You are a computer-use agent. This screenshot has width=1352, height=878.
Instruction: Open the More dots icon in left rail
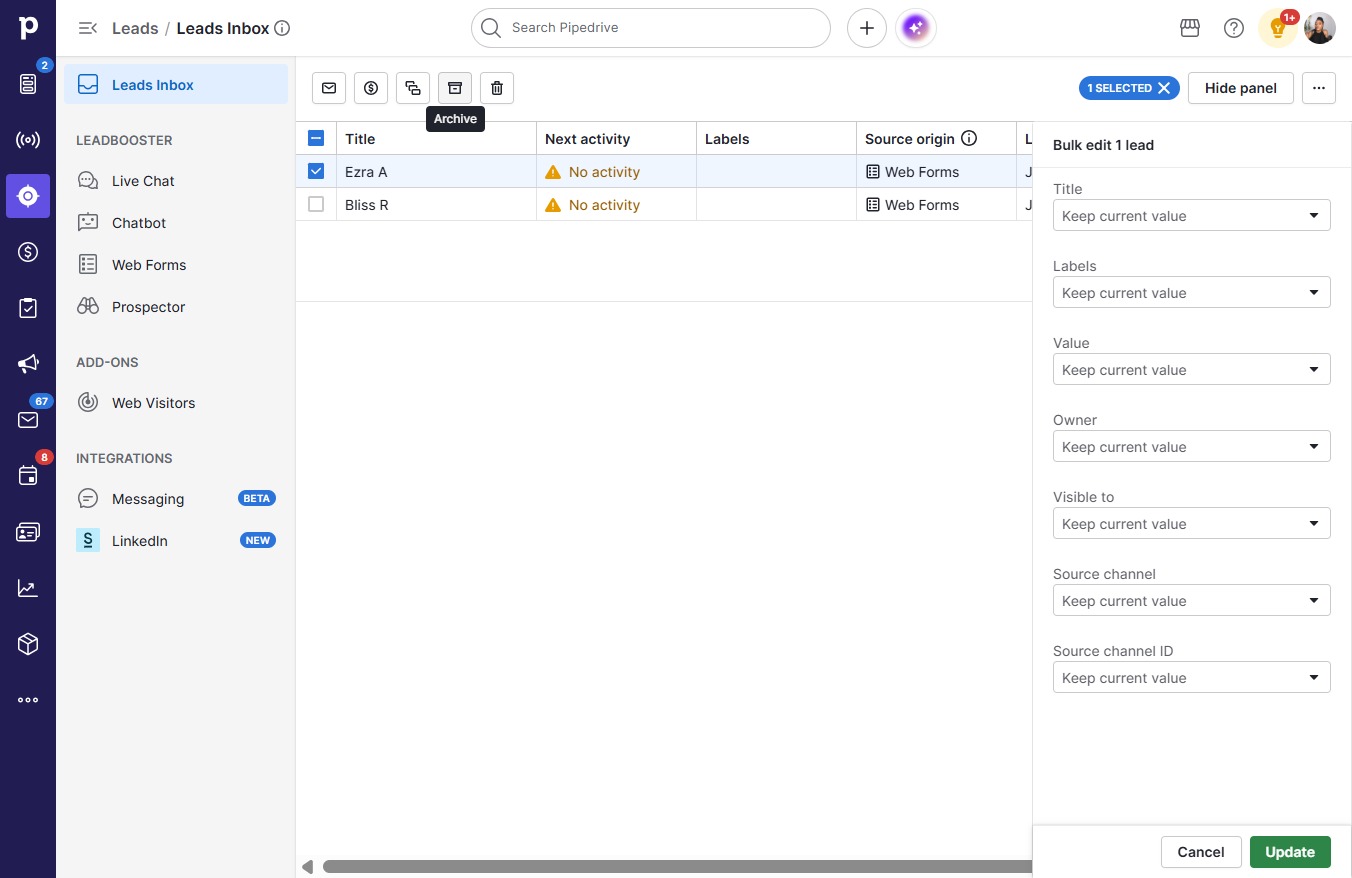28,700
